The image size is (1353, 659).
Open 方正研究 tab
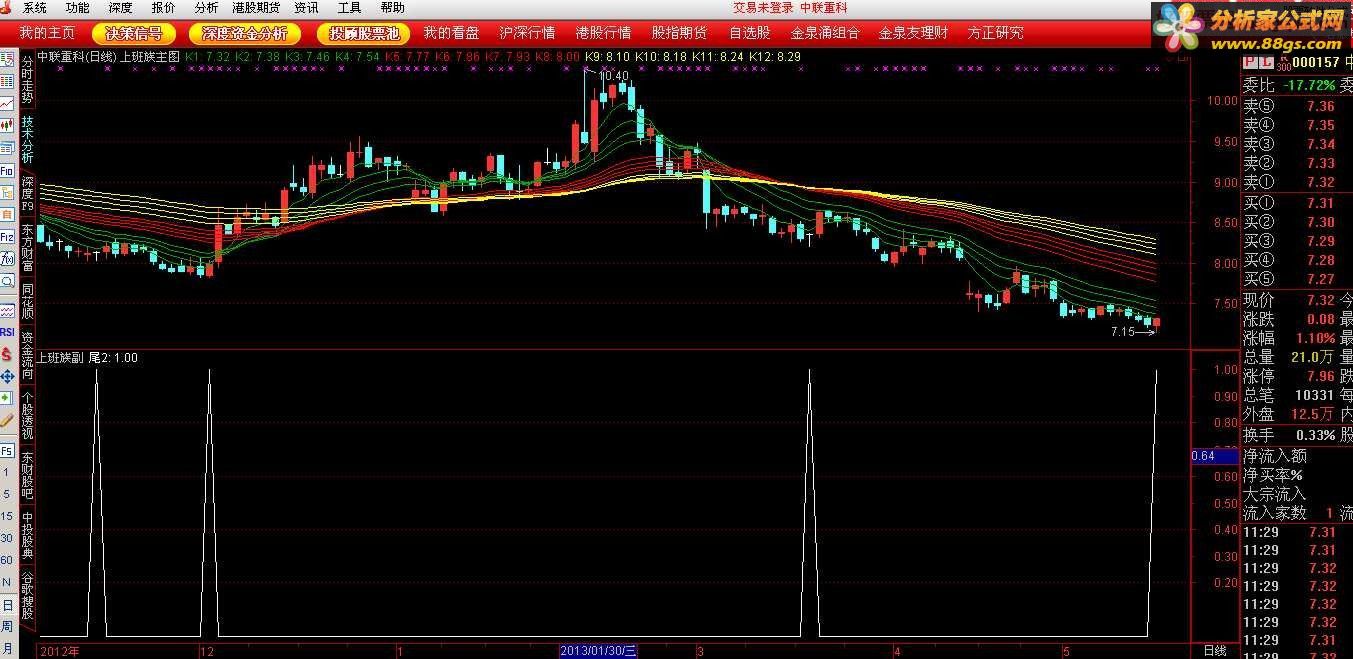(x=995, y=33)
